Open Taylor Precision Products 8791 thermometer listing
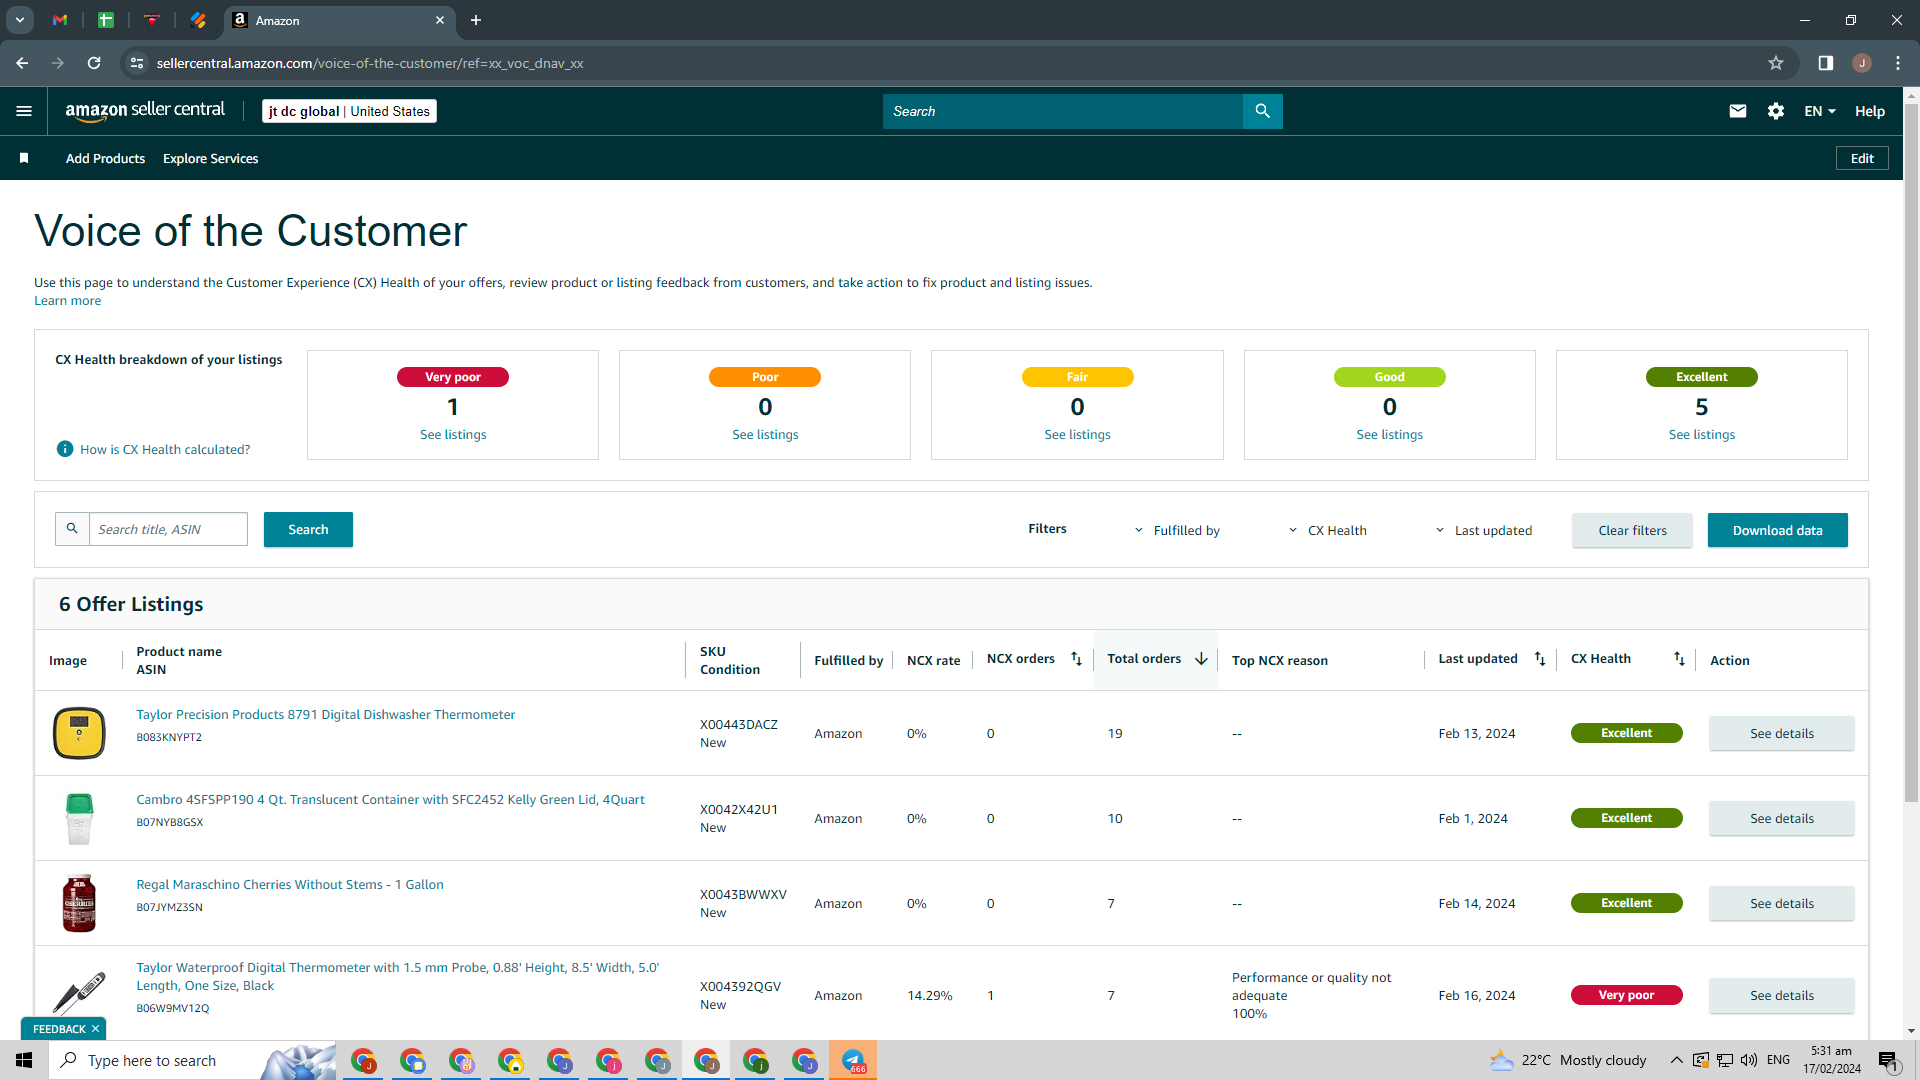This screenshot has height=1080, width=1920. coord(325,714)
